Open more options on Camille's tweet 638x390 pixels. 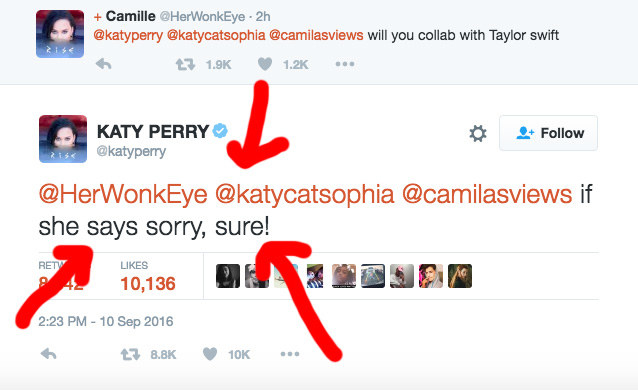(x=345, y=64)
